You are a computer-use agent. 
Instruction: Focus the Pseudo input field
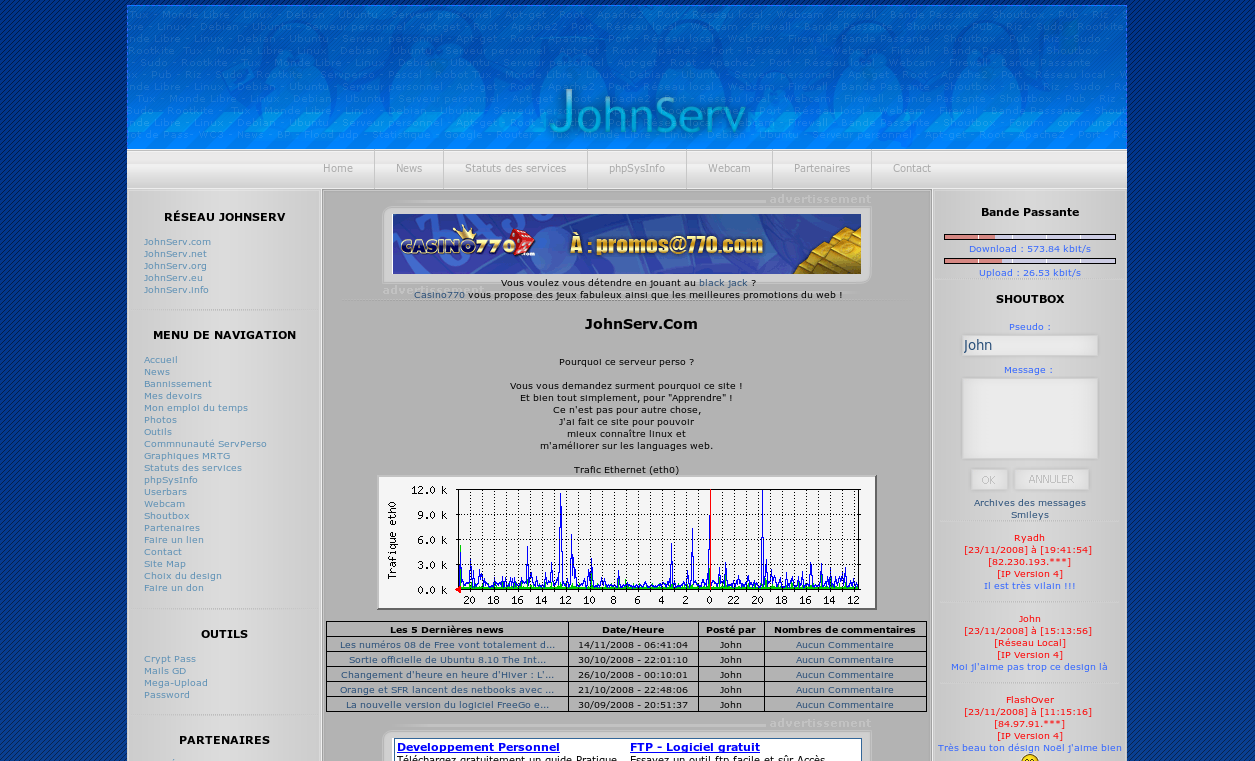pos(1030,345)
